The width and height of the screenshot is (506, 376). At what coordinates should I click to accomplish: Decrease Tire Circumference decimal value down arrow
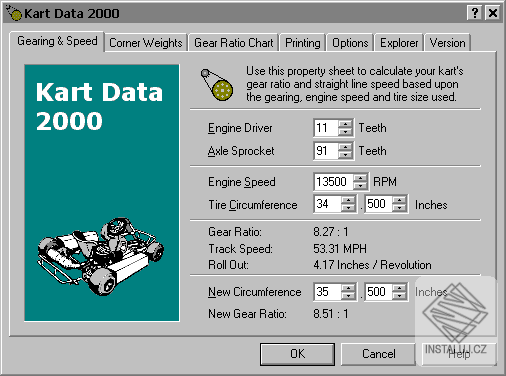pos(400,208)
